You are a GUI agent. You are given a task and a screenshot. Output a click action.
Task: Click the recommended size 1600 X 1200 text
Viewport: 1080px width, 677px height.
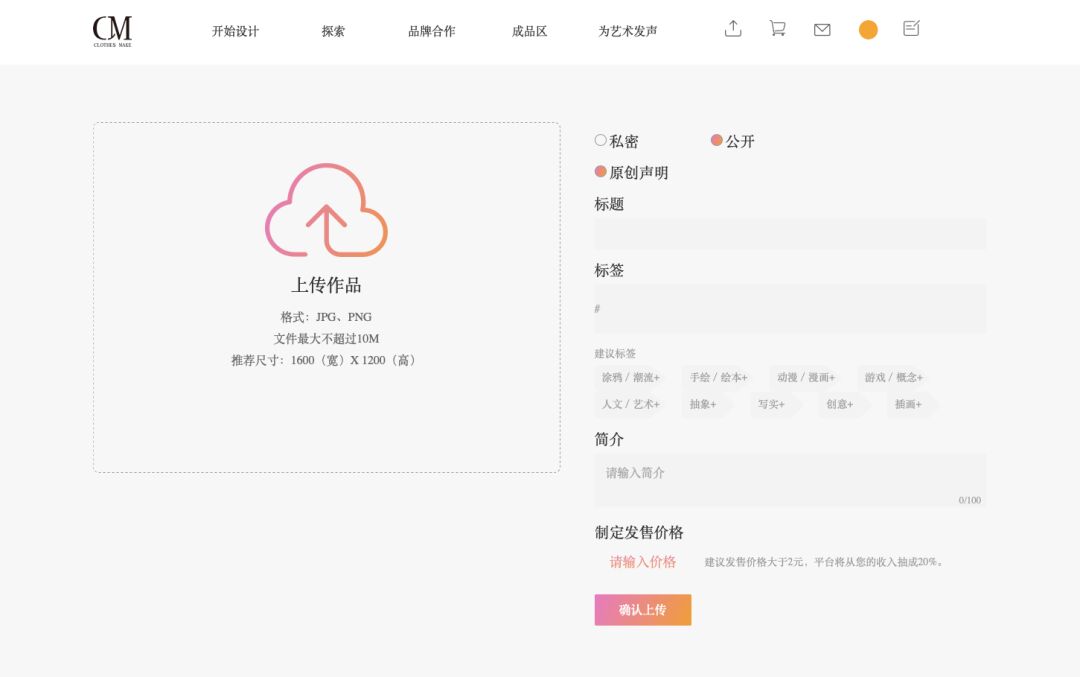point(325,360)
